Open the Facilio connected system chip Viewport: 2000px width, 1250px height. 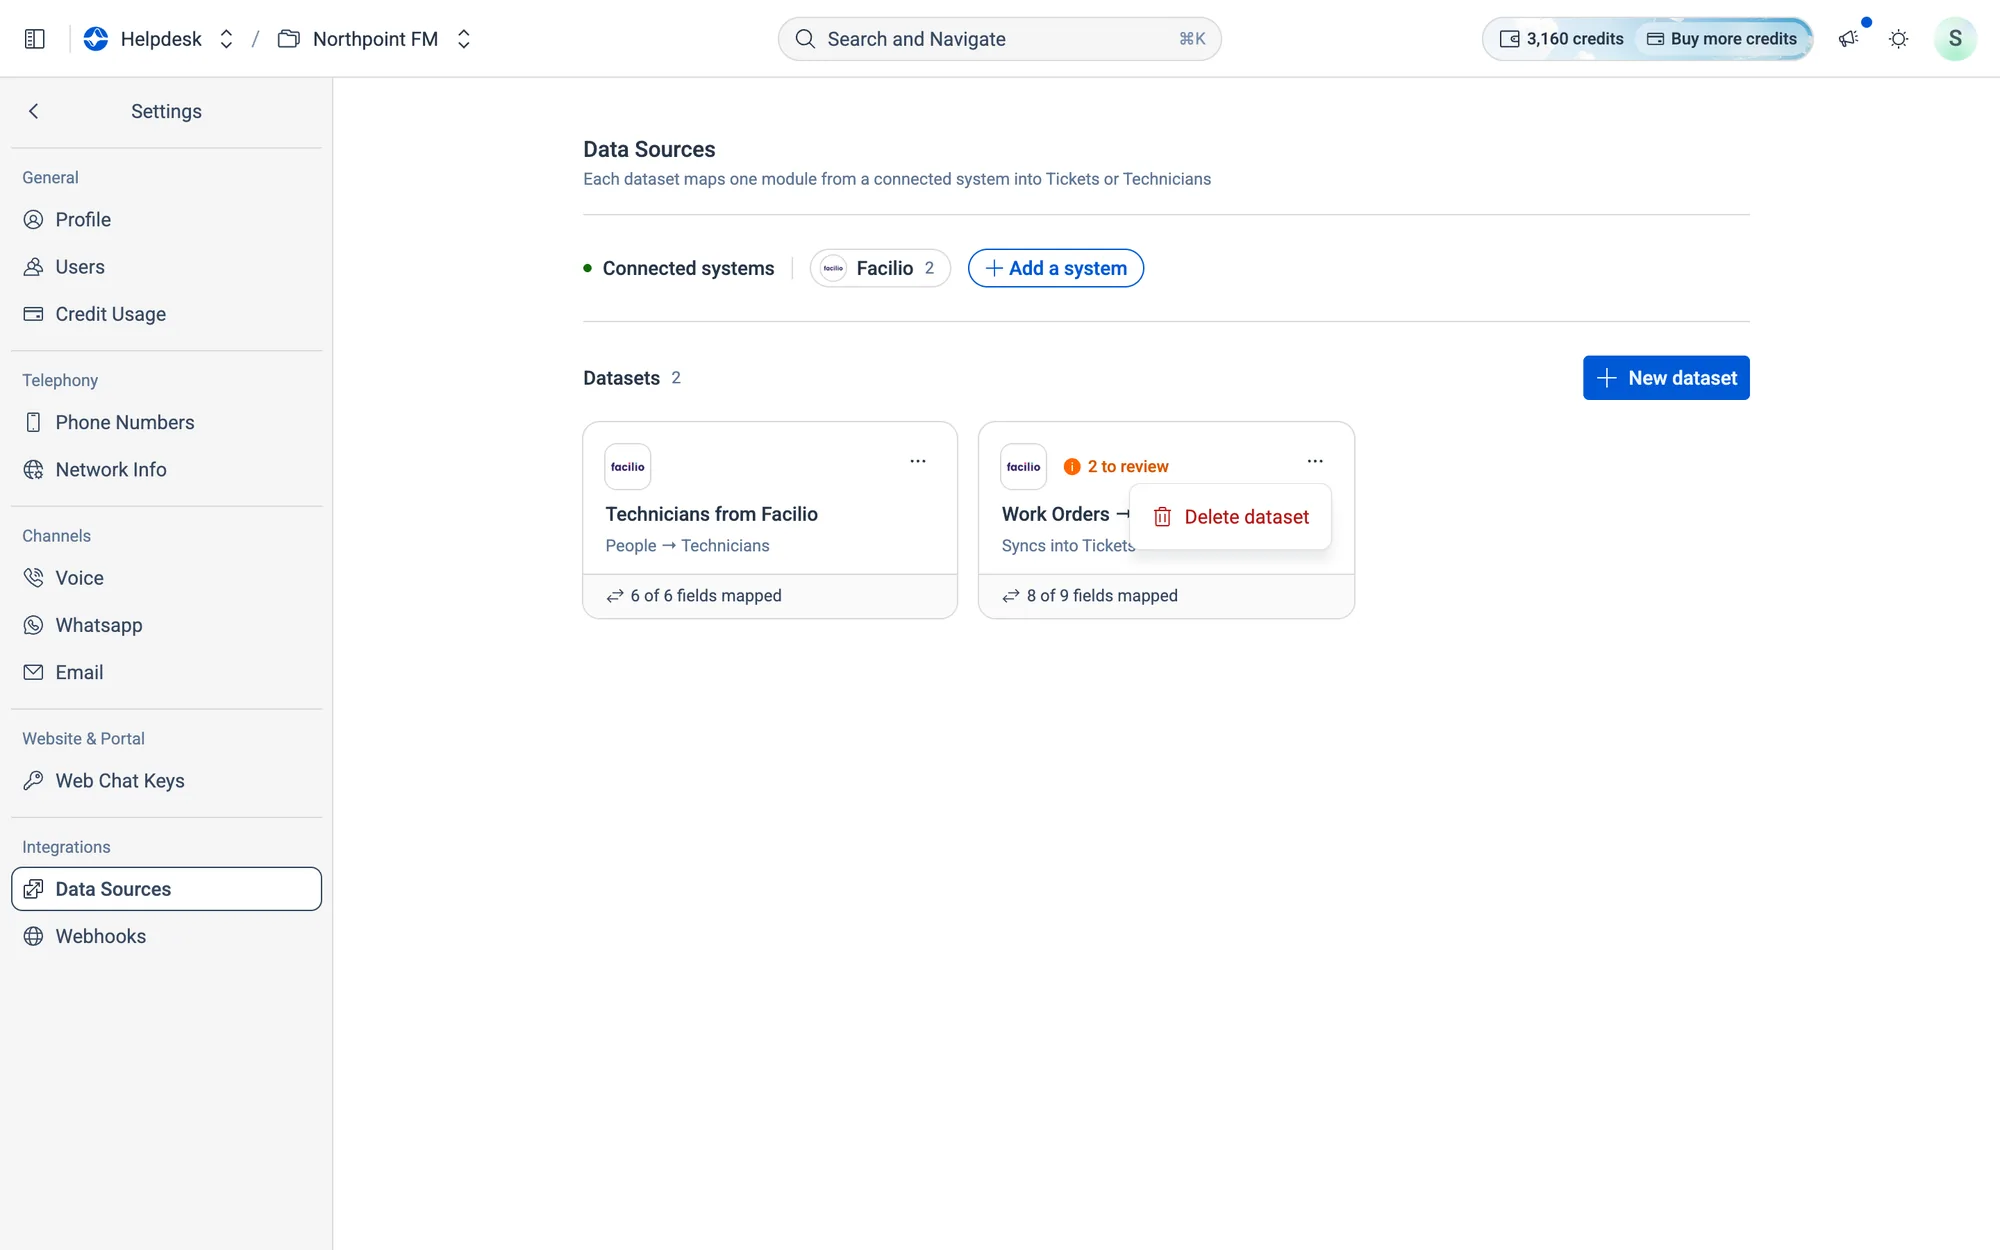point(880,268)
